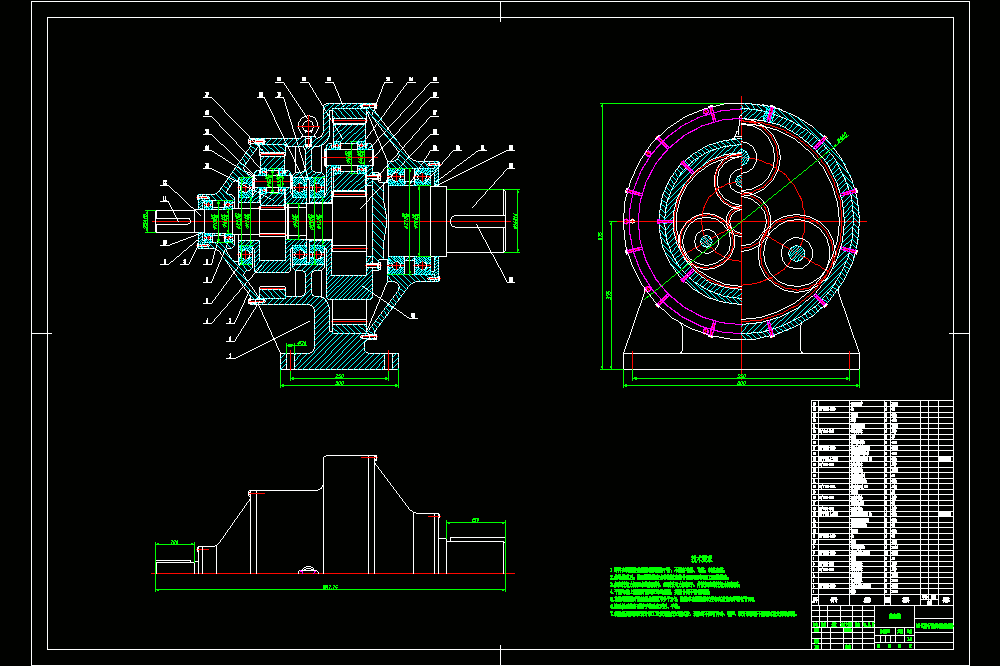
Task: Click the output shaft keyway in the section view
Action: (x=478, y=221)
